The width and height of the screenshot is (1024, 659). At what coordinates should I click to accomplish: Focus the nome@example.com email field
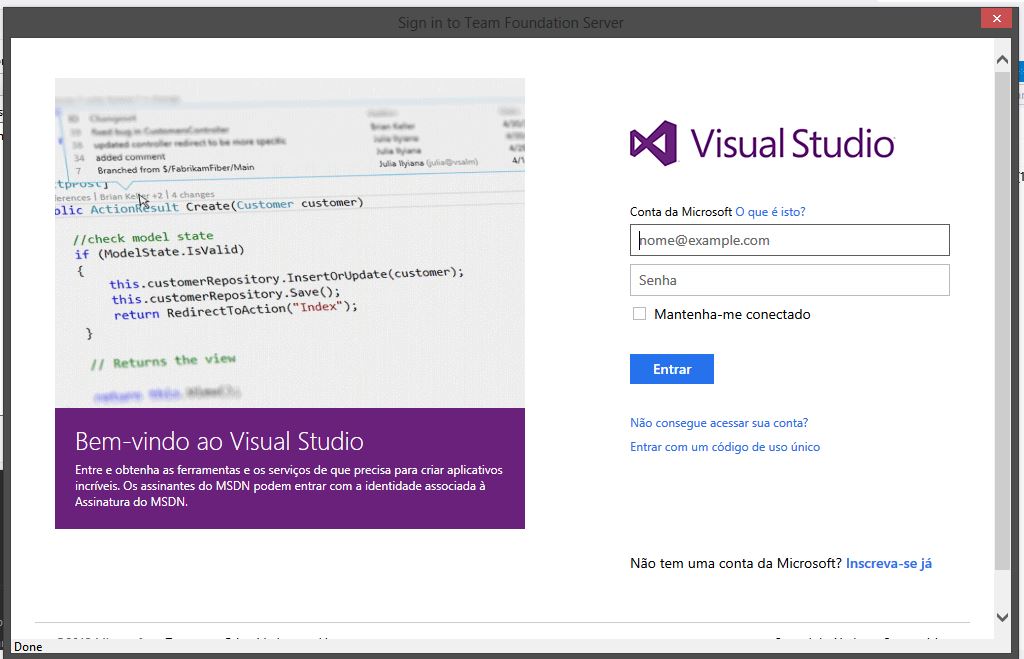(790, 240)
